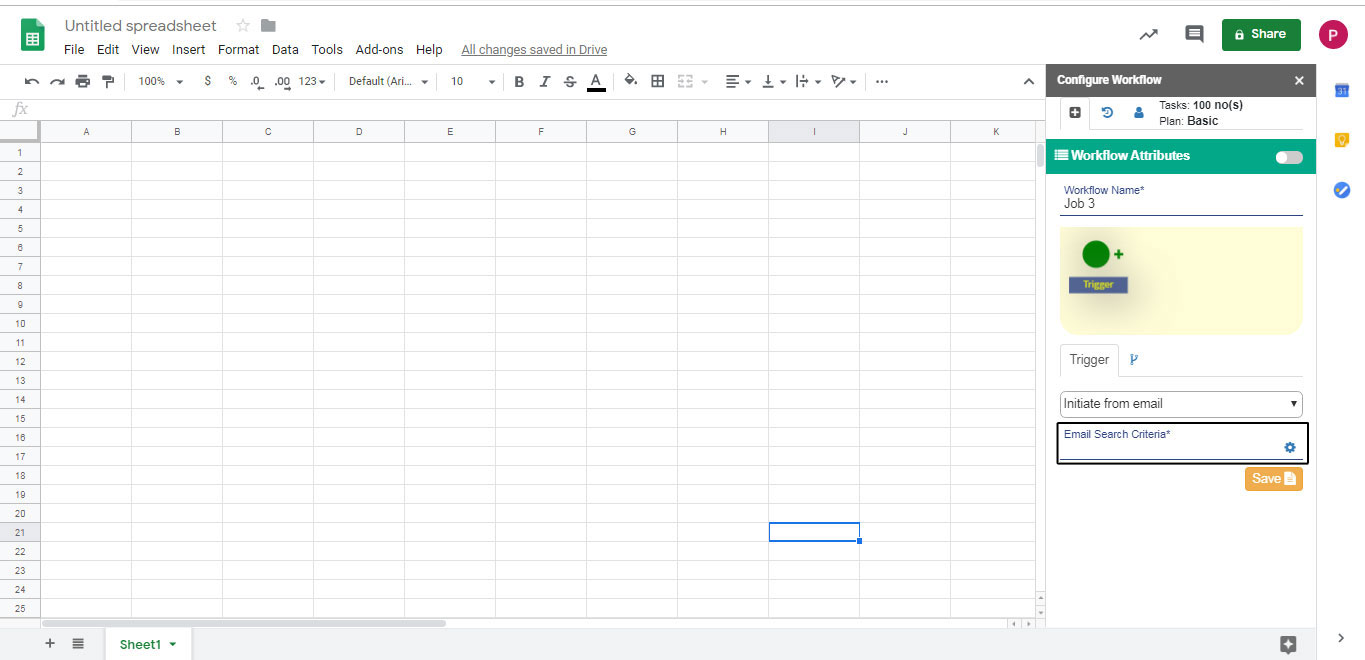
Task: Open the Add-ons menu
Action: (x=380, y=49)
